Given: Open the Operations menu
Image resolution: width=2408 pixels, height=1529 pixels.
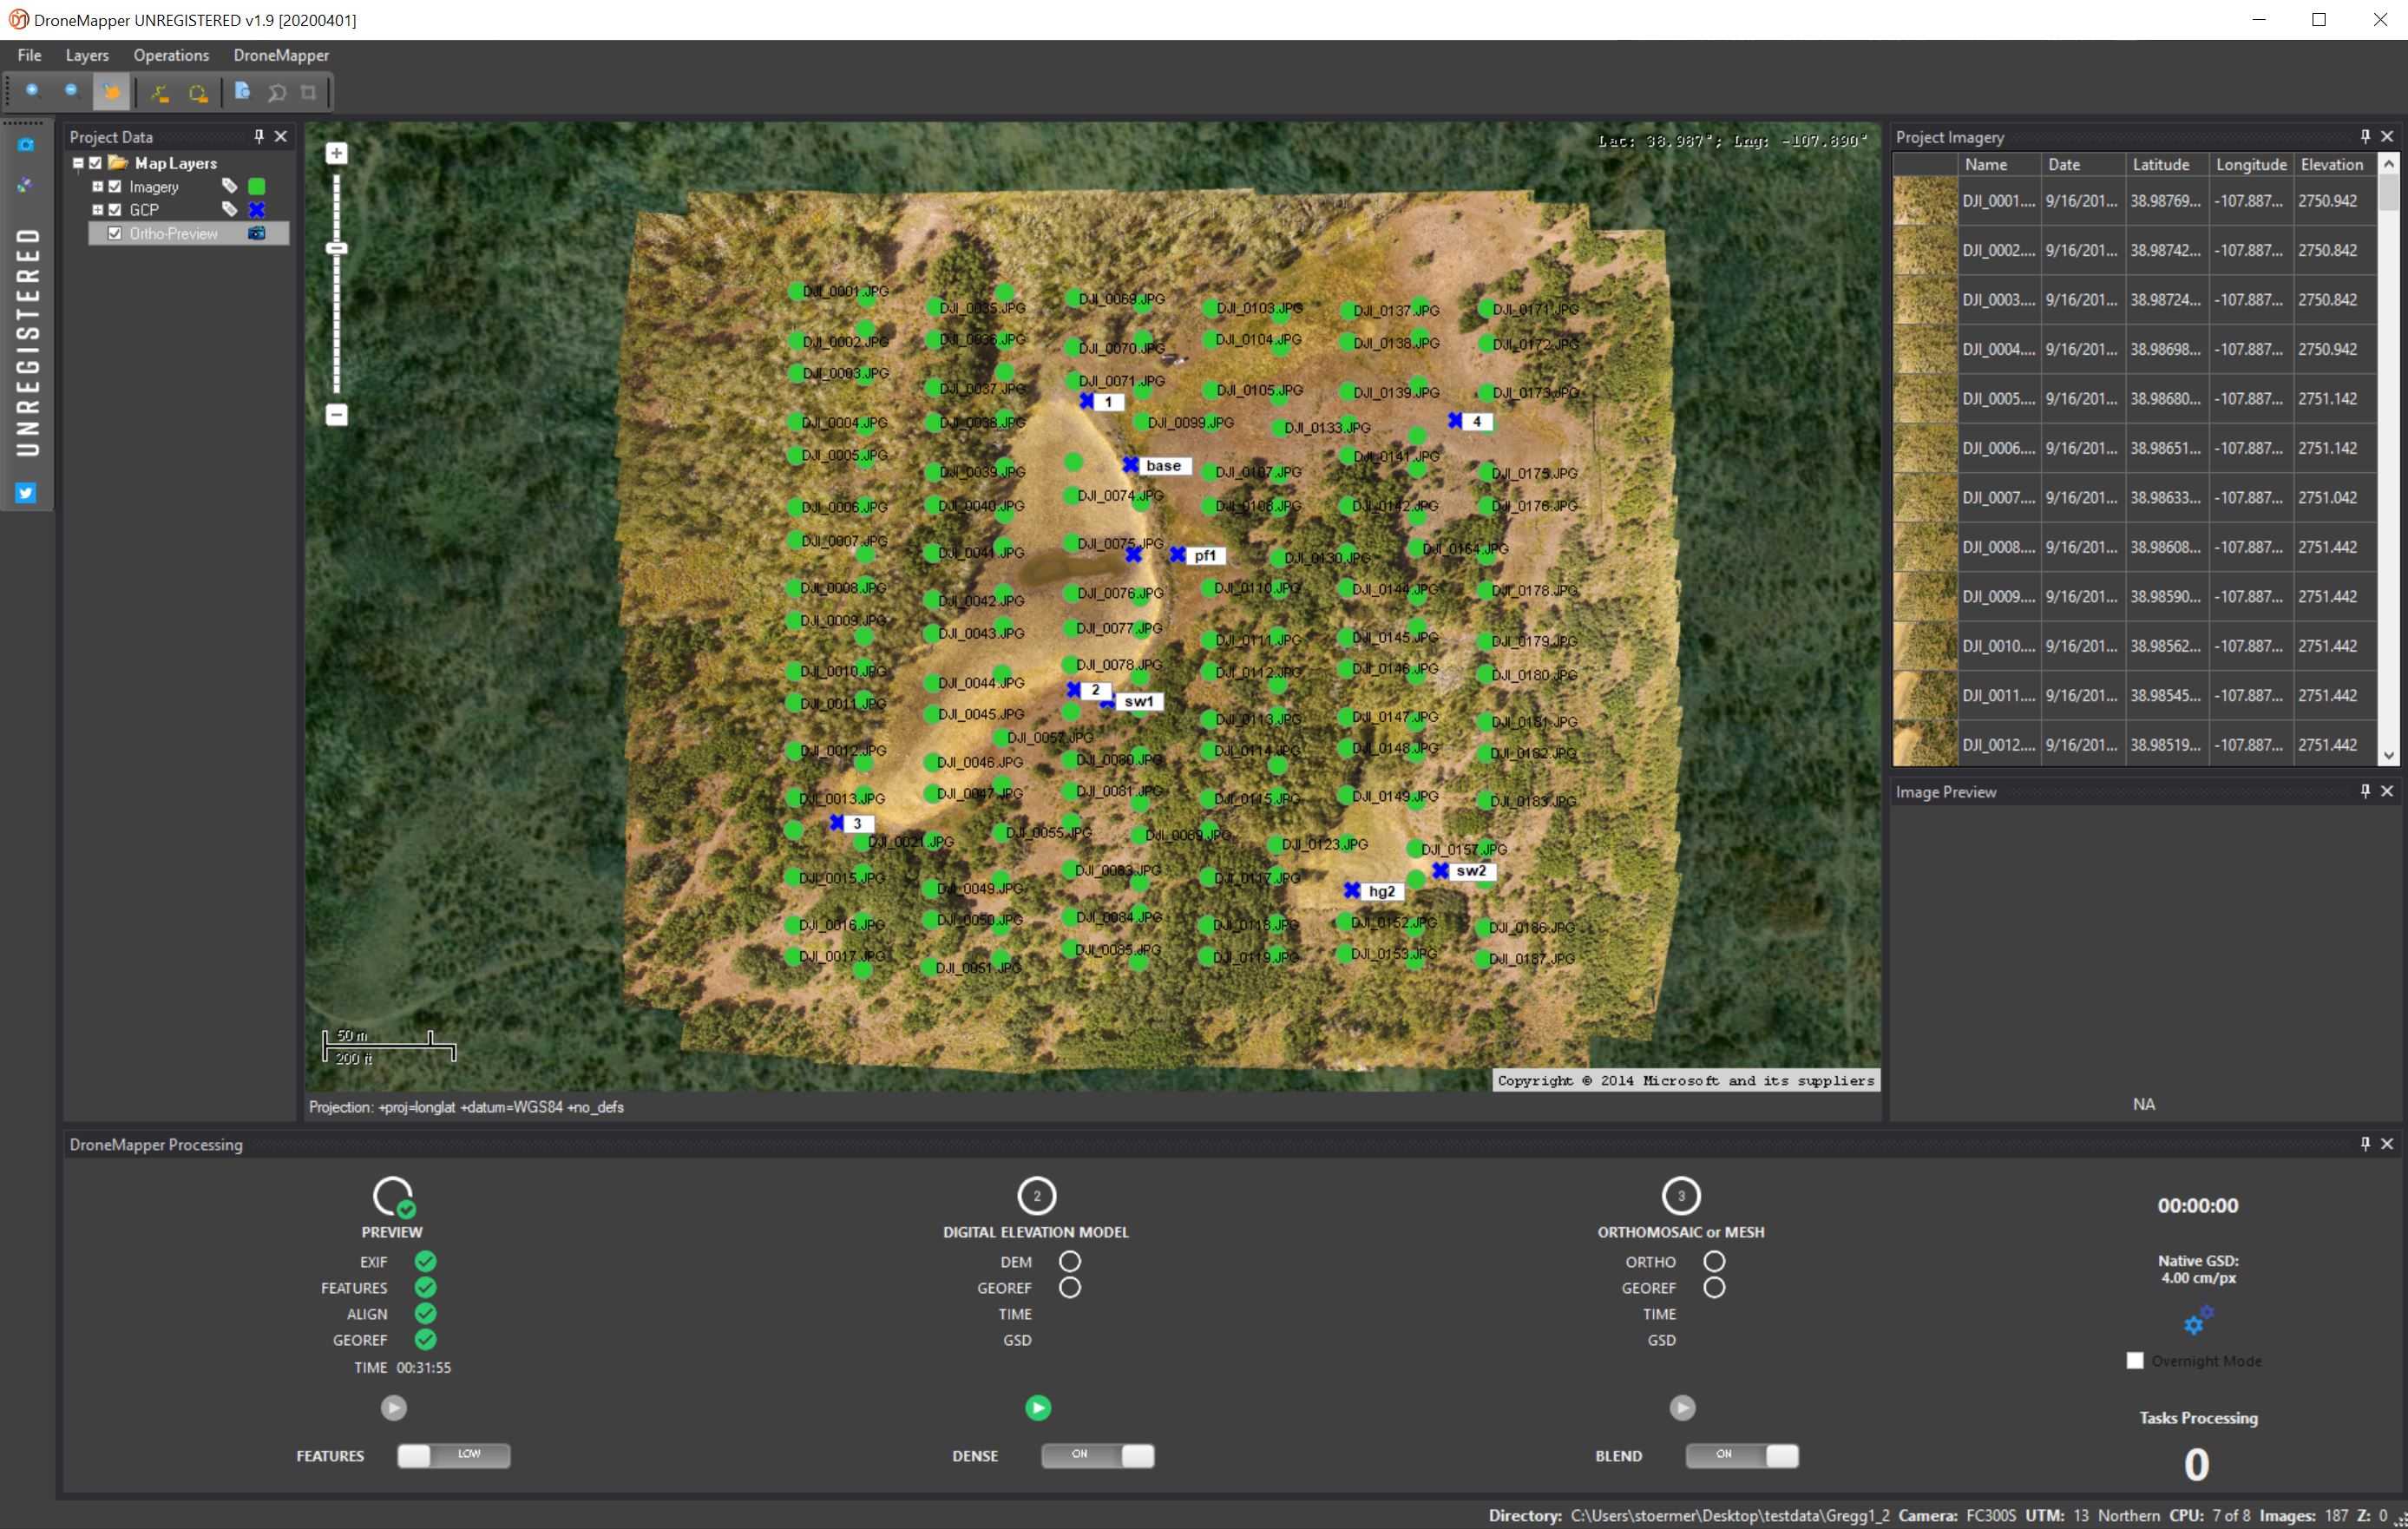Looking at the screenshot, I should 170,55.
